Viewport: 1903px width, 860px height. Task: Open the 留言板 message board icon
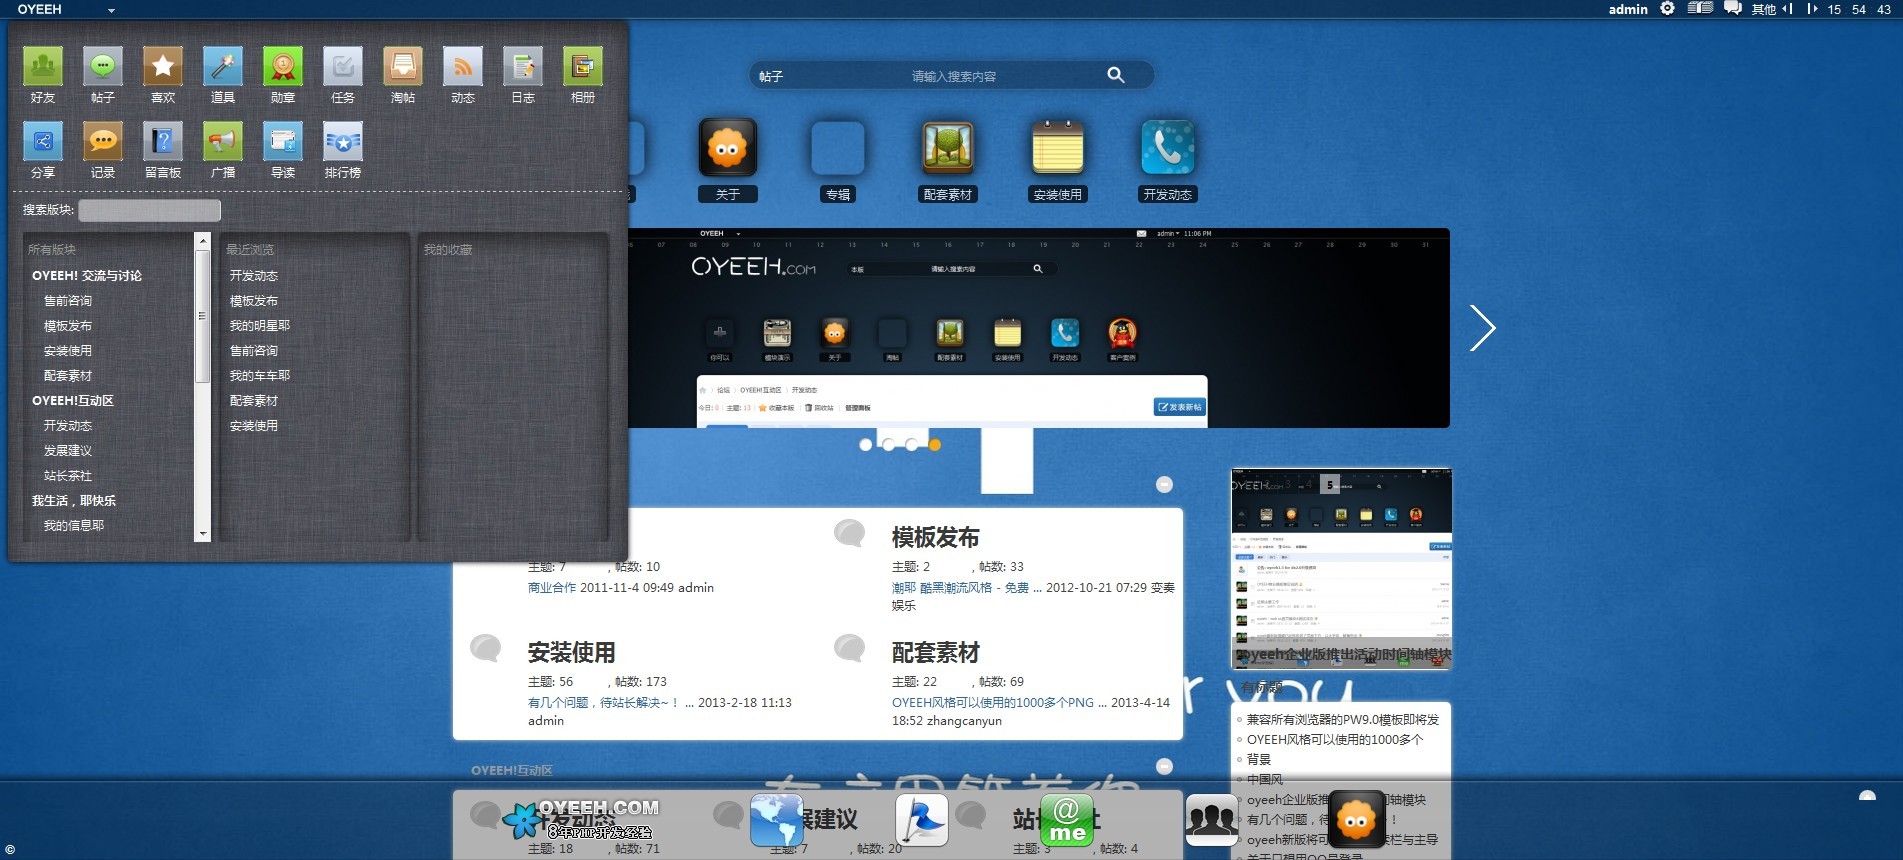pos(163,142)
